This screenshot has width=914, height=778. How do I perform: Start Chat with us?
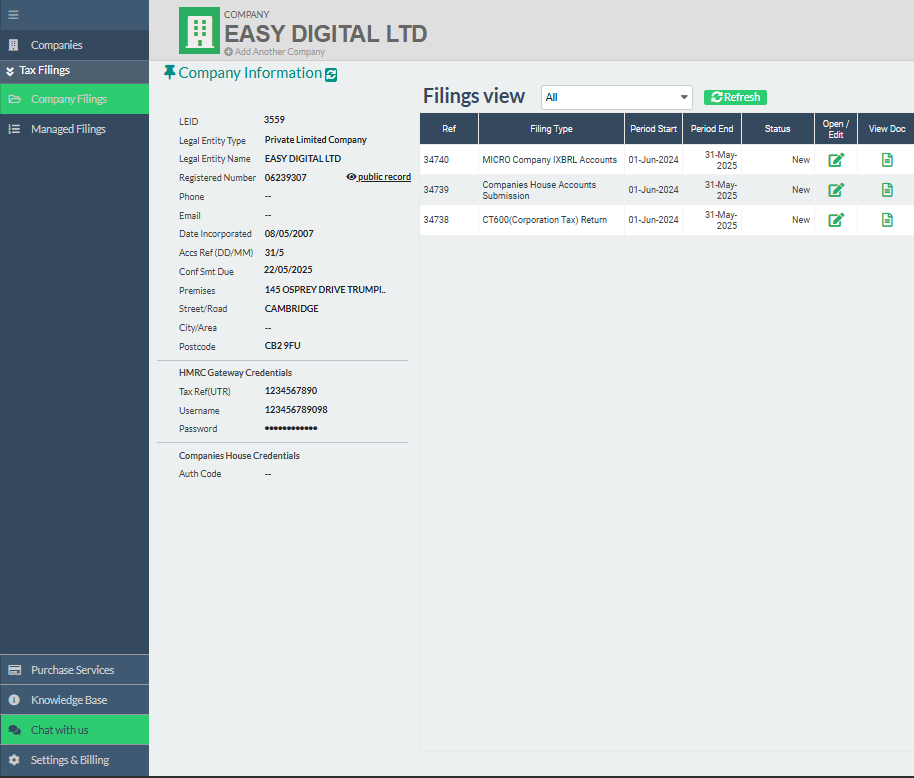pos(75,730)
